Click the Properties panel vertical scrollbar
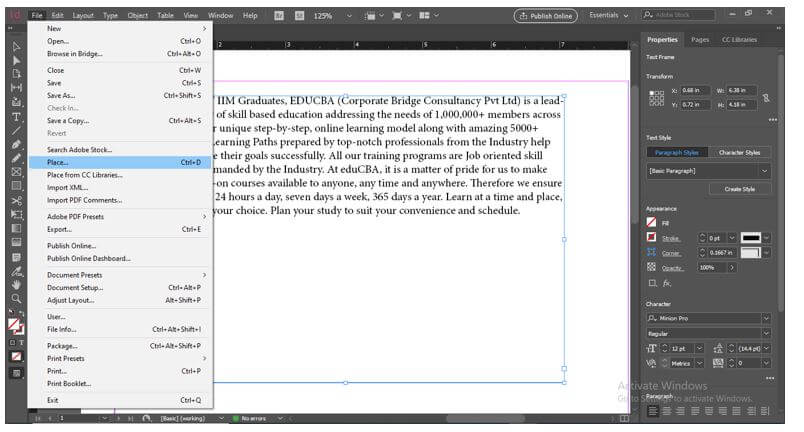 780,183
